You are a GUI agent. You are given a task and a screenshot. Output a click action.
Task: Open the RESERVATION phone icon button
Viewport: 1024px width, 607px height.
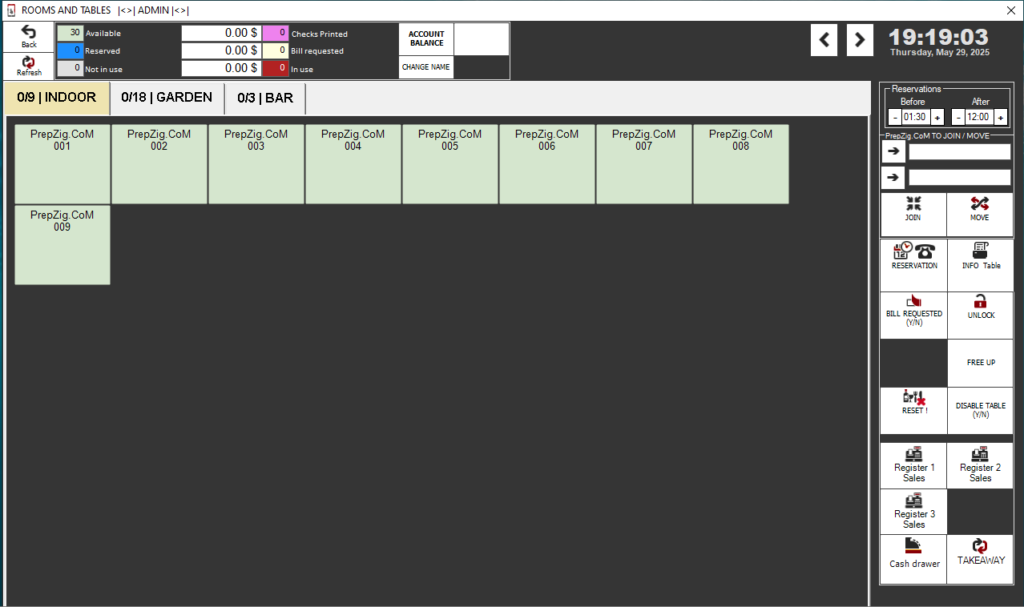pyautogui.click(x=914, y=265)
